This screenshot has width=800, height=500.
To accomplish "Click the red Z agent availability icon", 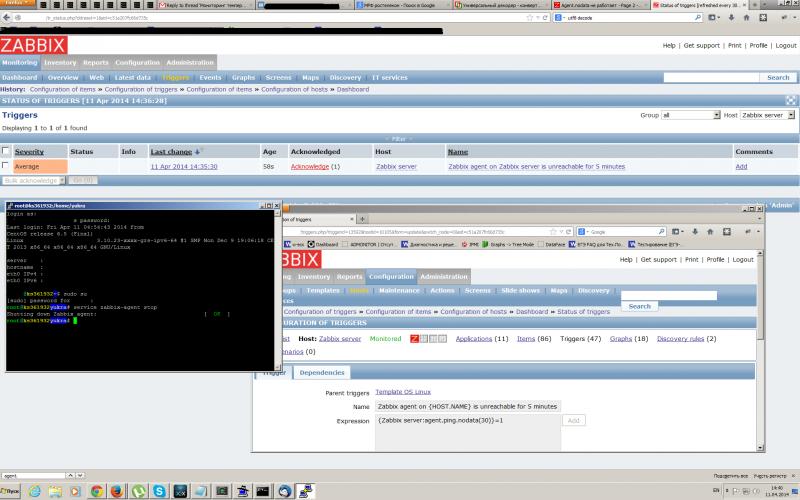I will 415,338.
